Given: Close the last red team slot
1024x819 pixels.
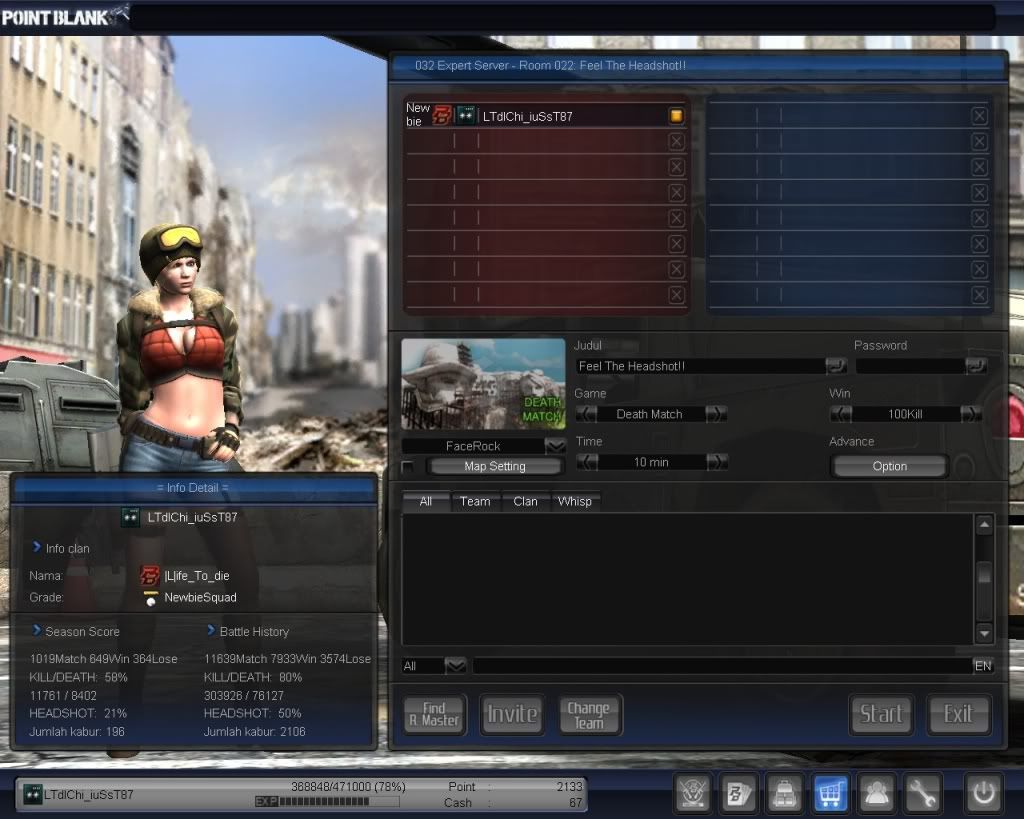Looking at the screenshot, I should click(x=677, y=295).
